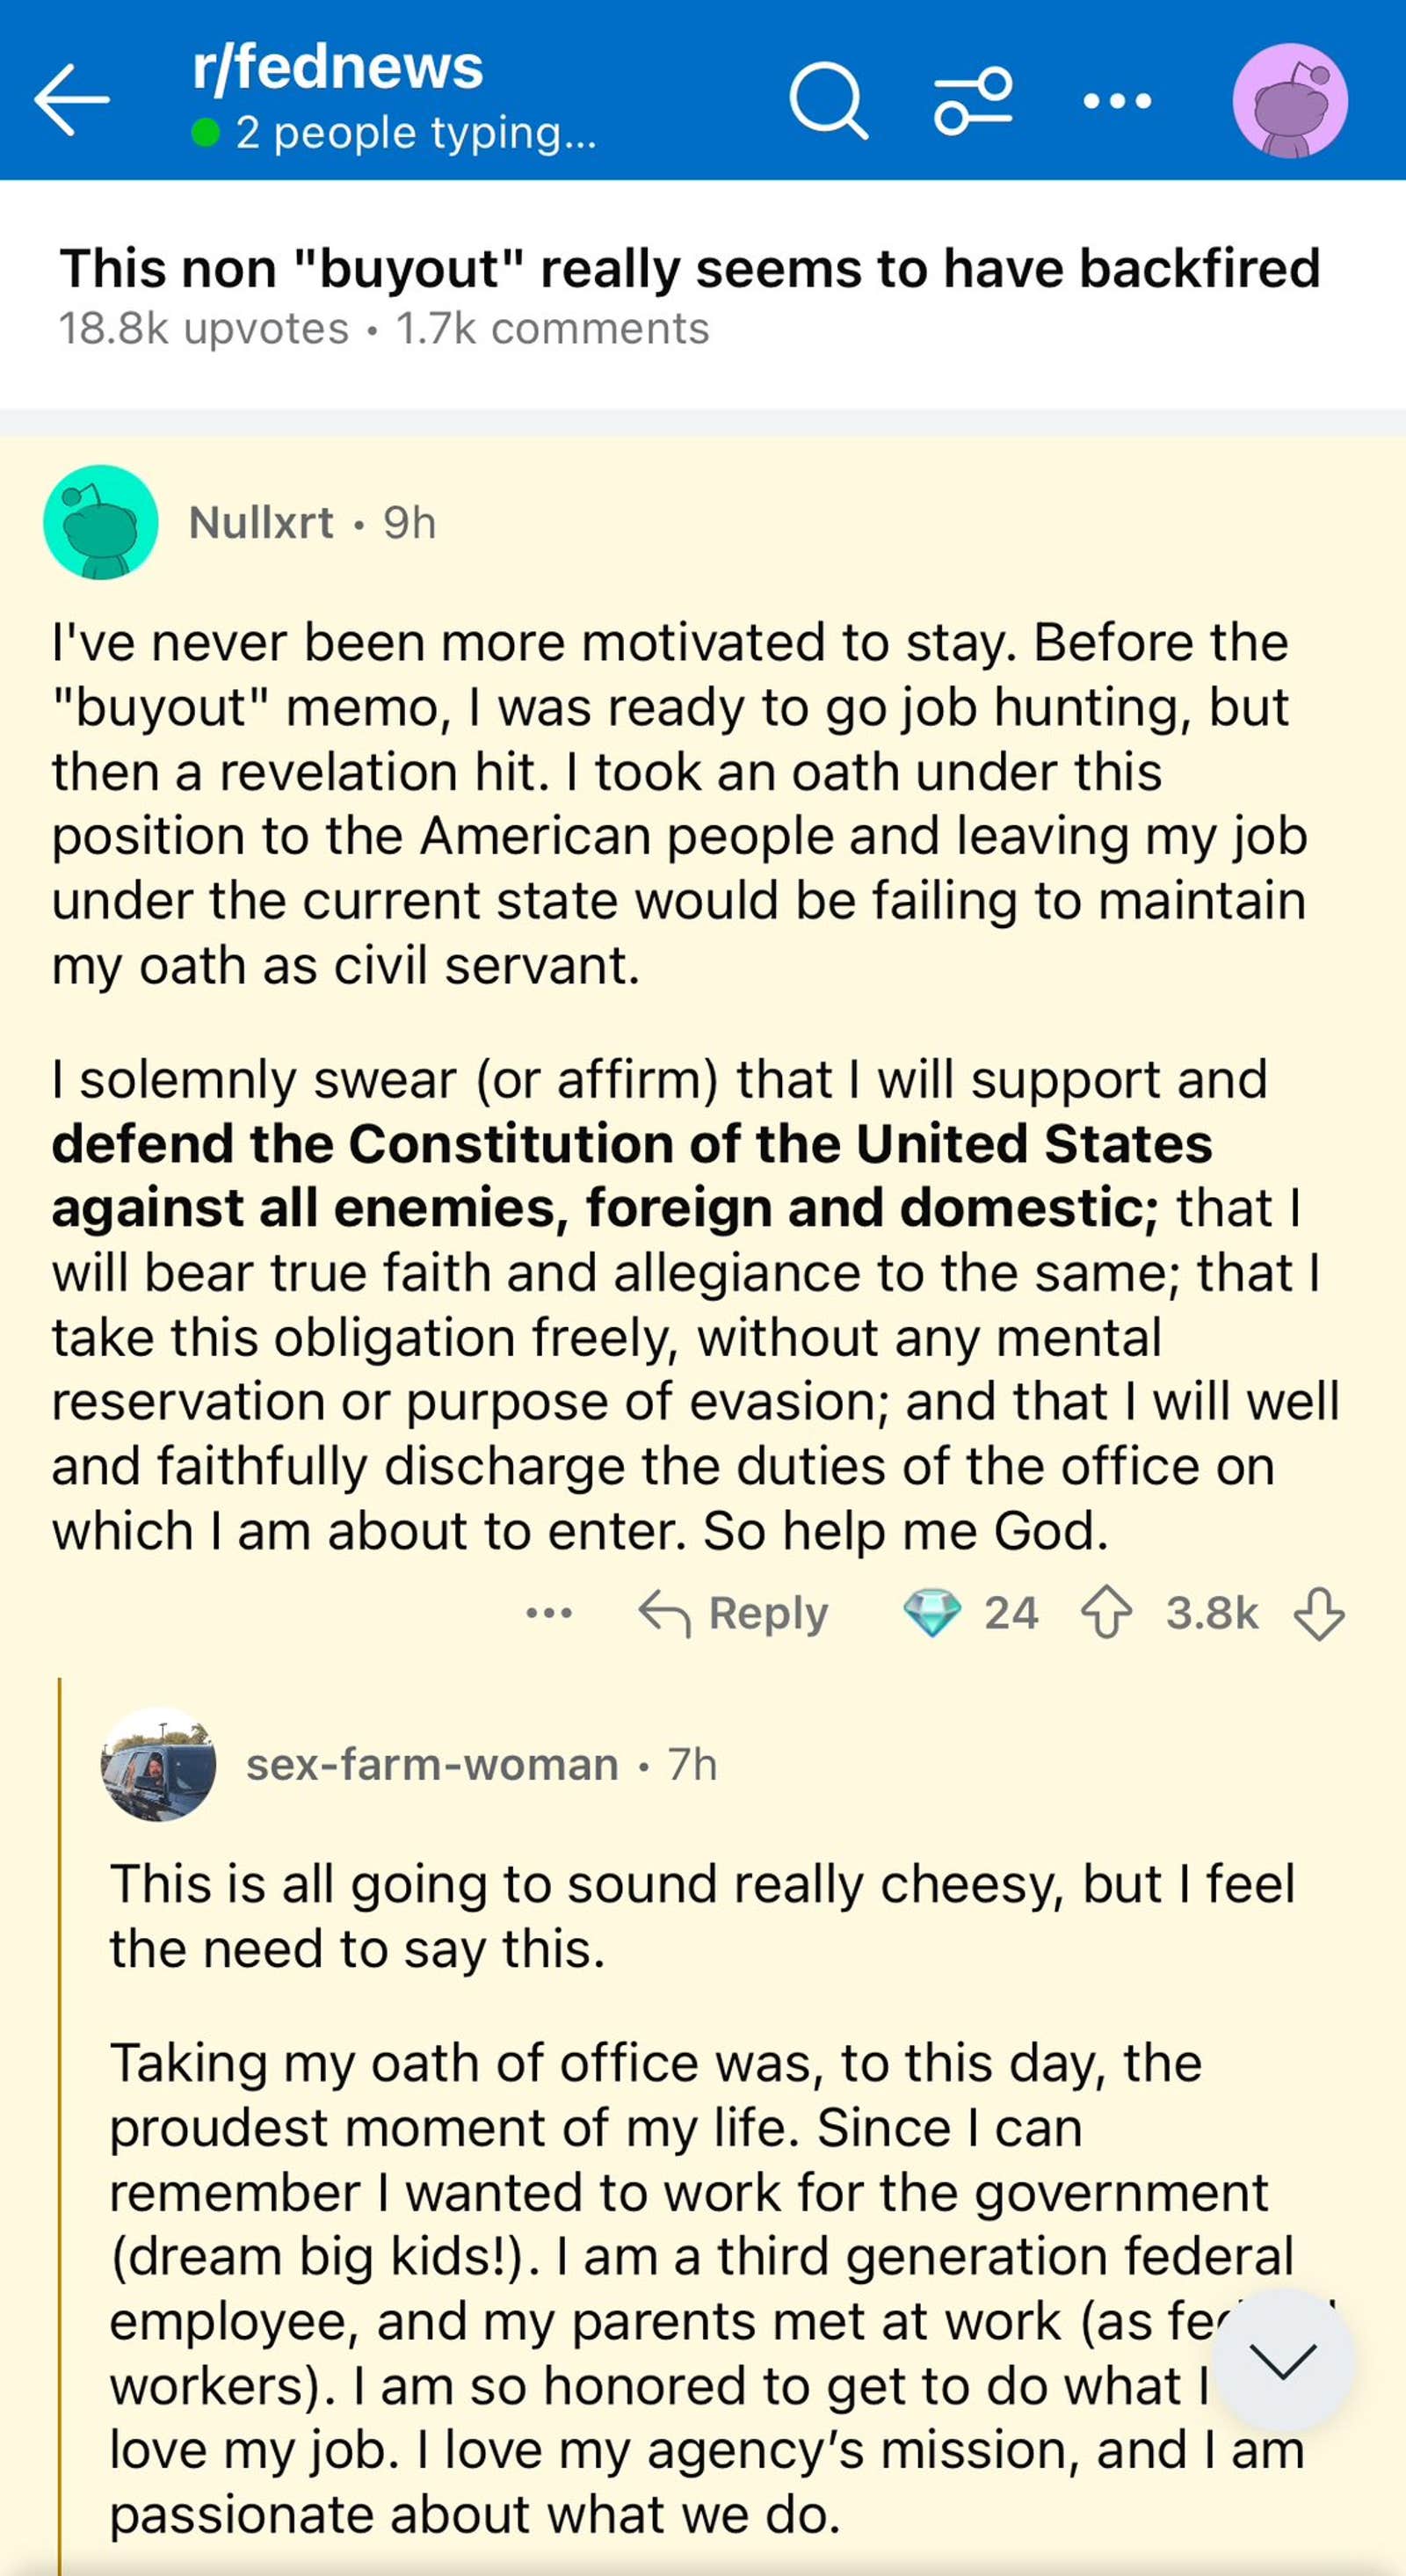The height and width of the screenshot is (2576, 1406).
Task: Open the r/fednews community page
Action: pyautogui.click(x=334, y=68)
